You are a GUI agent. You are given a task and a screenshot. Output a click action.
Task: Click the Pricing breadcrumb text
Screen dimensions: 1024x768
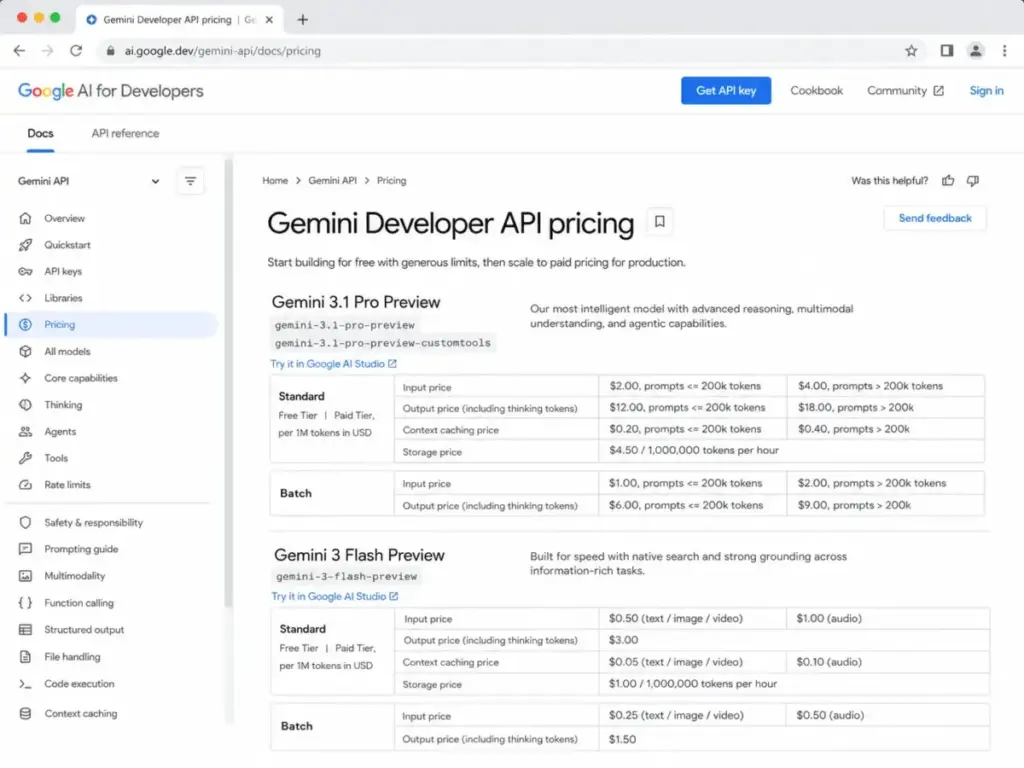tap(391, 180)
